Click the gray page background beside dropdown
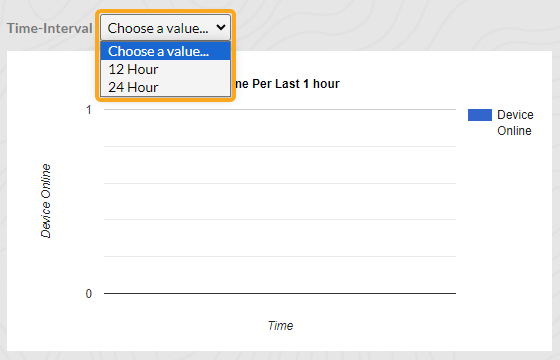Image resolution: width=560 pixels, height=360 pixels. tap(393, 25)
